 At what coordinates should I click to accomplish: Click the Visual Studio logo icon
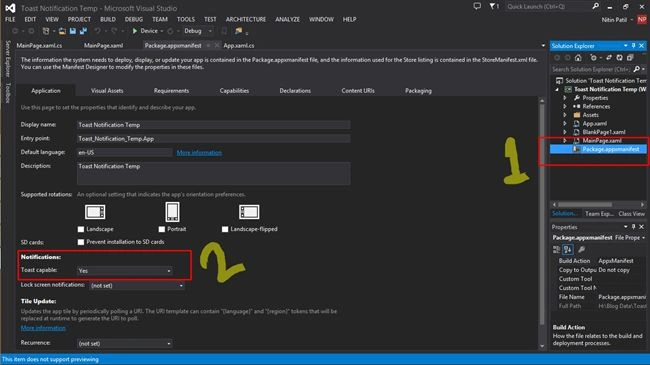10,8
